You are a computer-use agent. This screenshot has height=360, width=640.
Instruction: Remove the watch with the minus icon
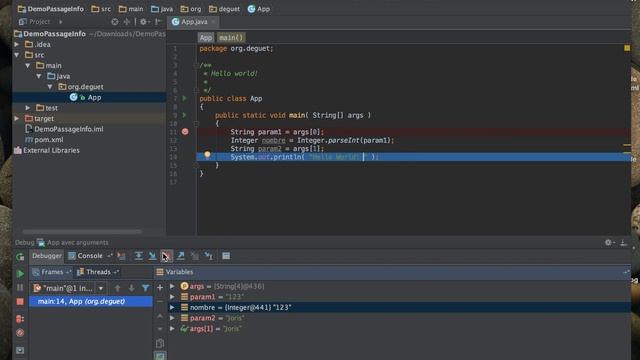click(x=160, y=302)
